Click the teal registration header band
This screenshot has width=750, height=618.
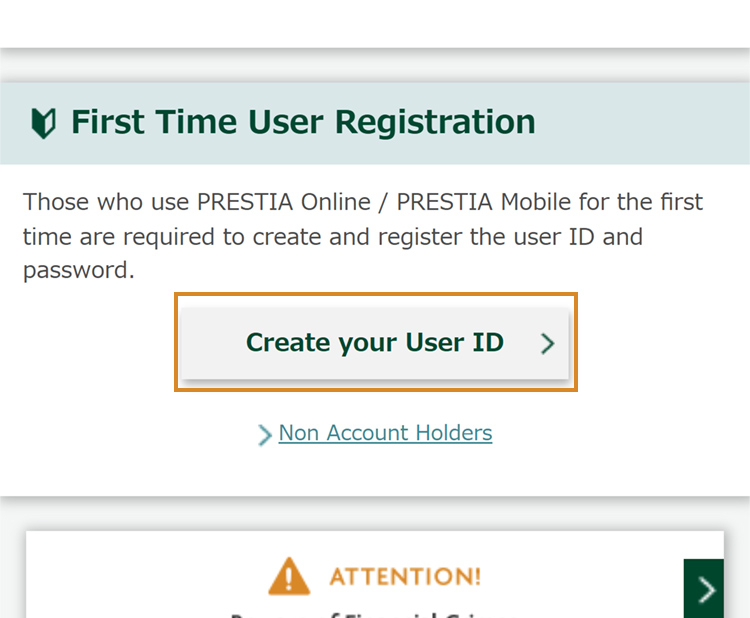640,122
